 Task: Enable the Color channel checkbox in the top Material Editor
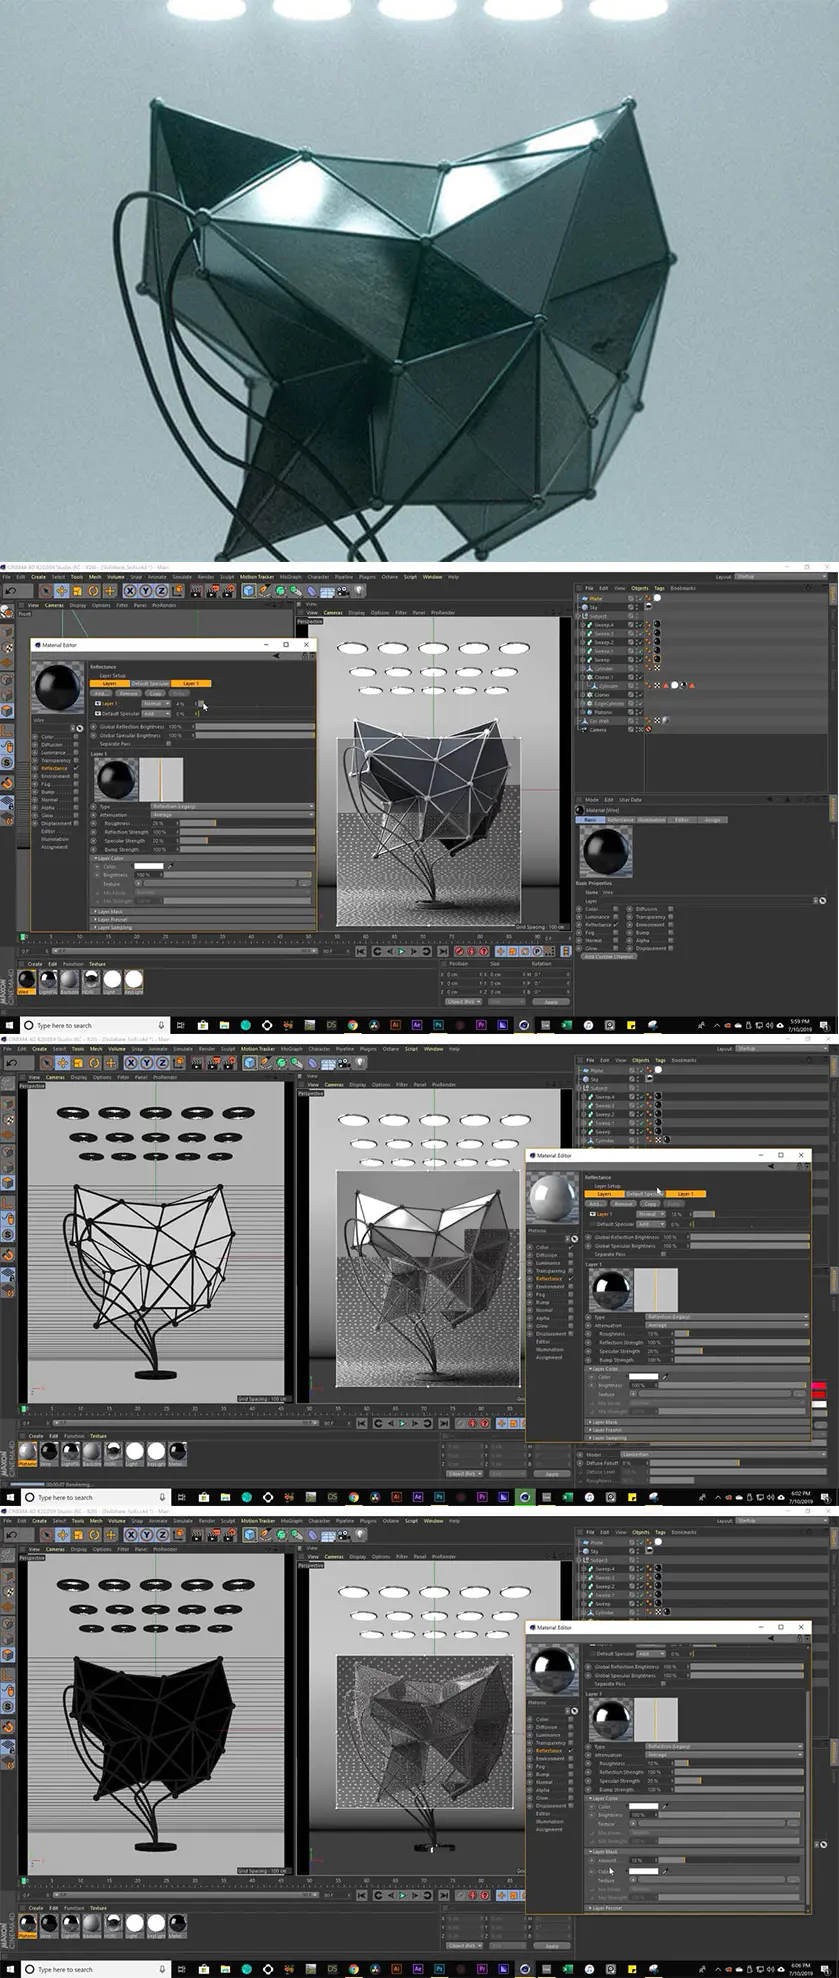tap(75, 737)
